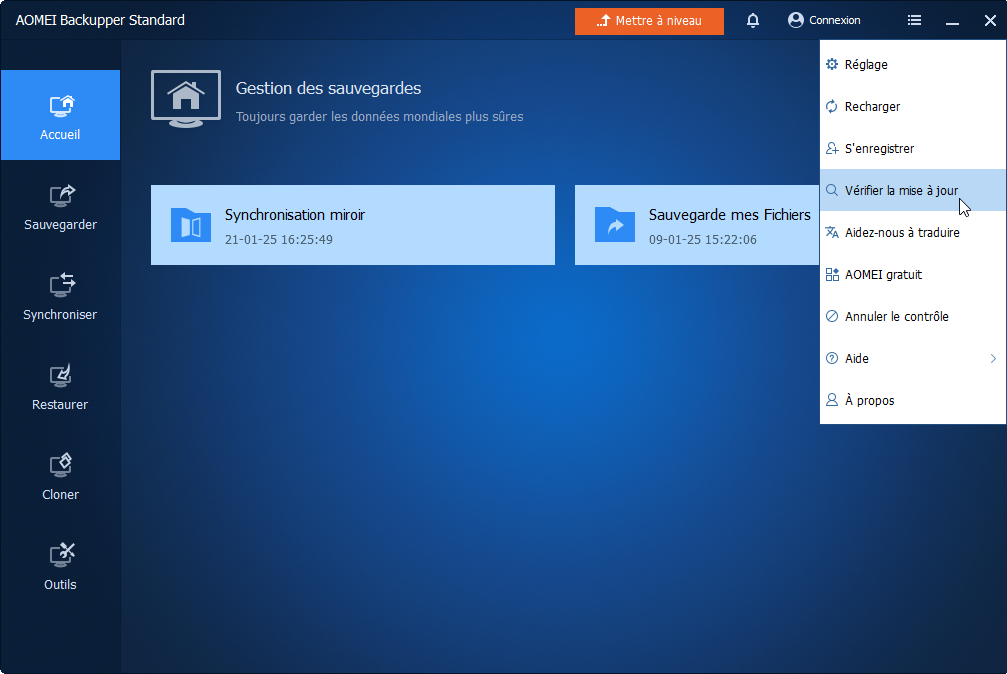
Task: Click the Gestion des sauvegardes home monitor icon
Action: 186,99
